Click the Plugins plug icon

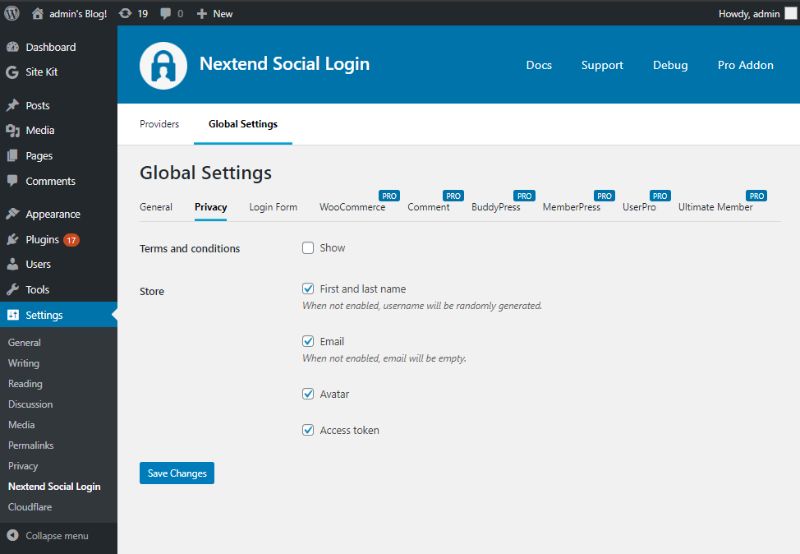13,239
